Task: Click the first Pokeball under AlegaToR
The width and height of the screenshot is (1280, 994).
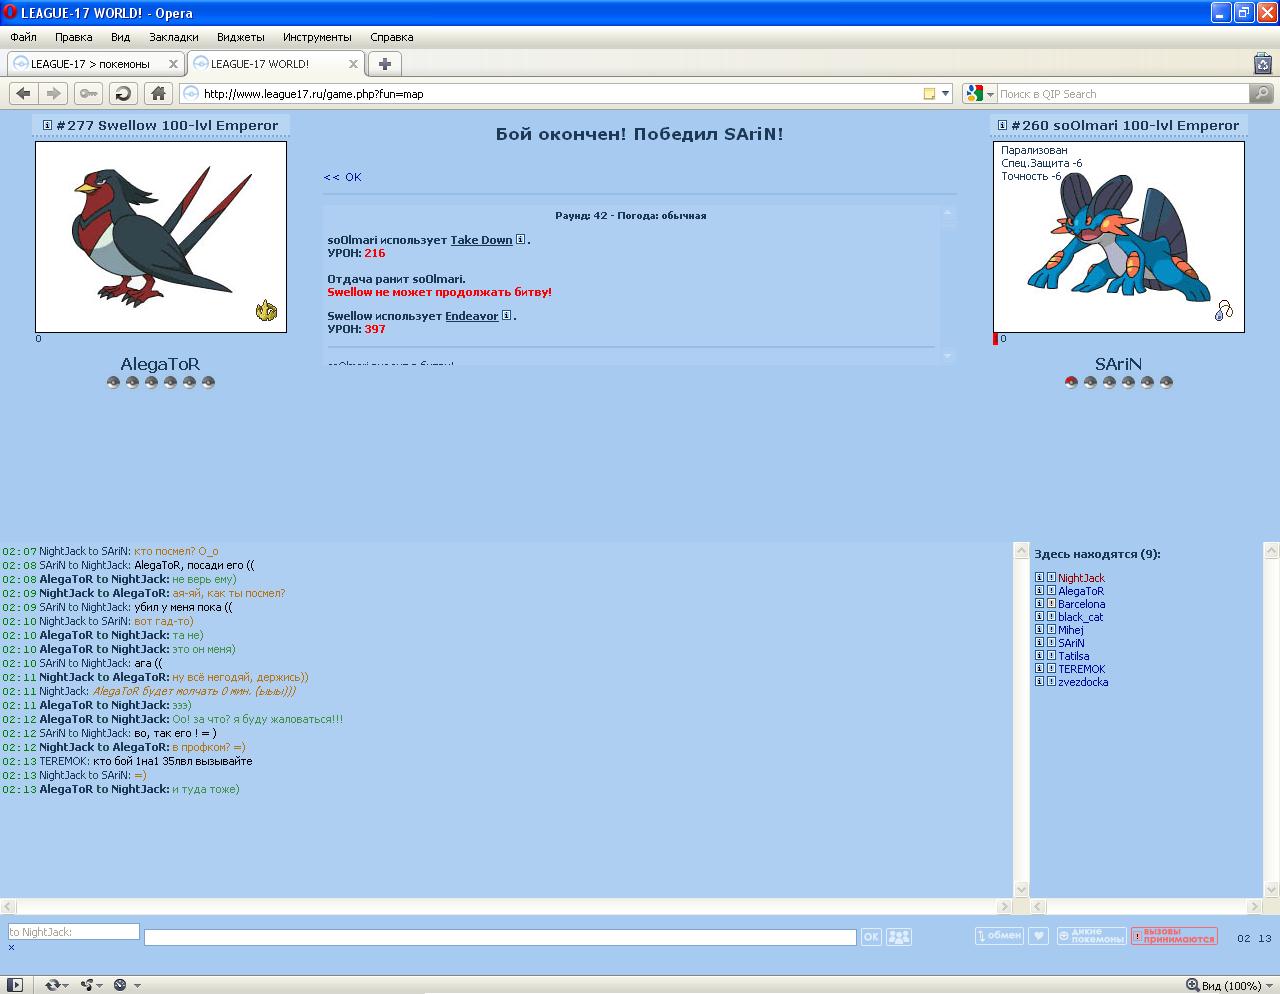Action: pyautogui.click(x=113, y=382)
